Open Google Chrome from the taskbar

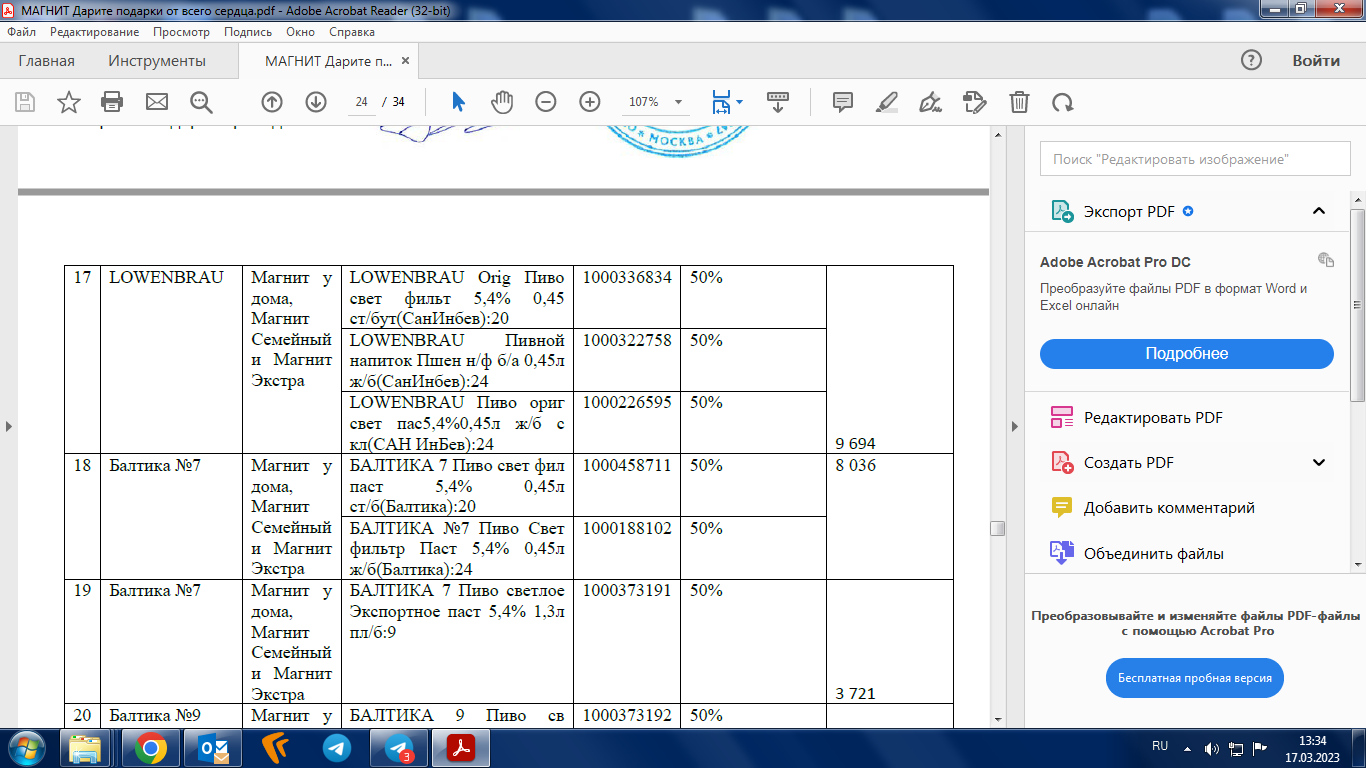coord(151,748)
